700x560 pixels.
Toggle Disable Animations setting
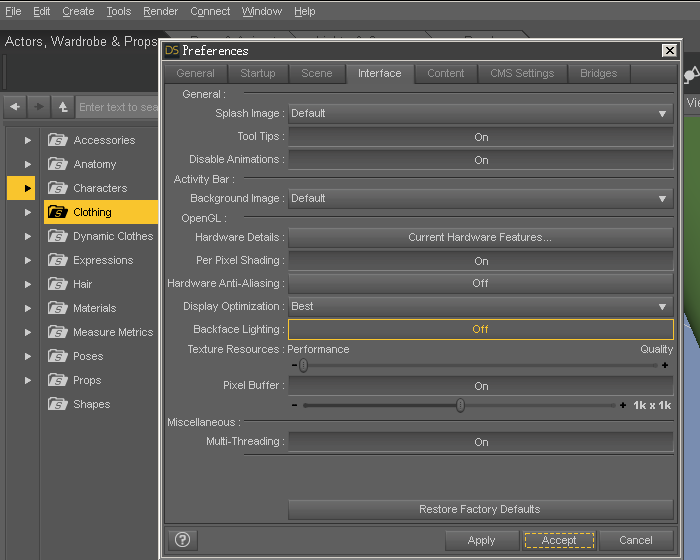481,160
